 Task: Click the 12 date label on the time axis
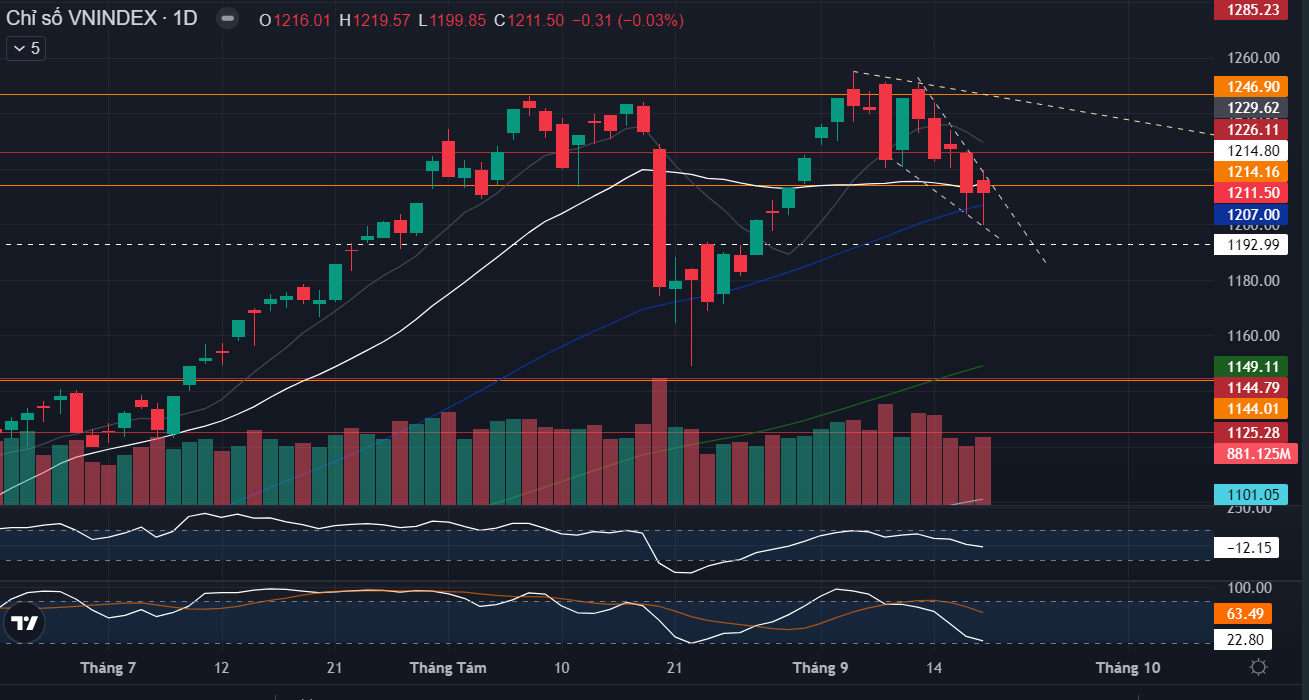tap(222, 667)
